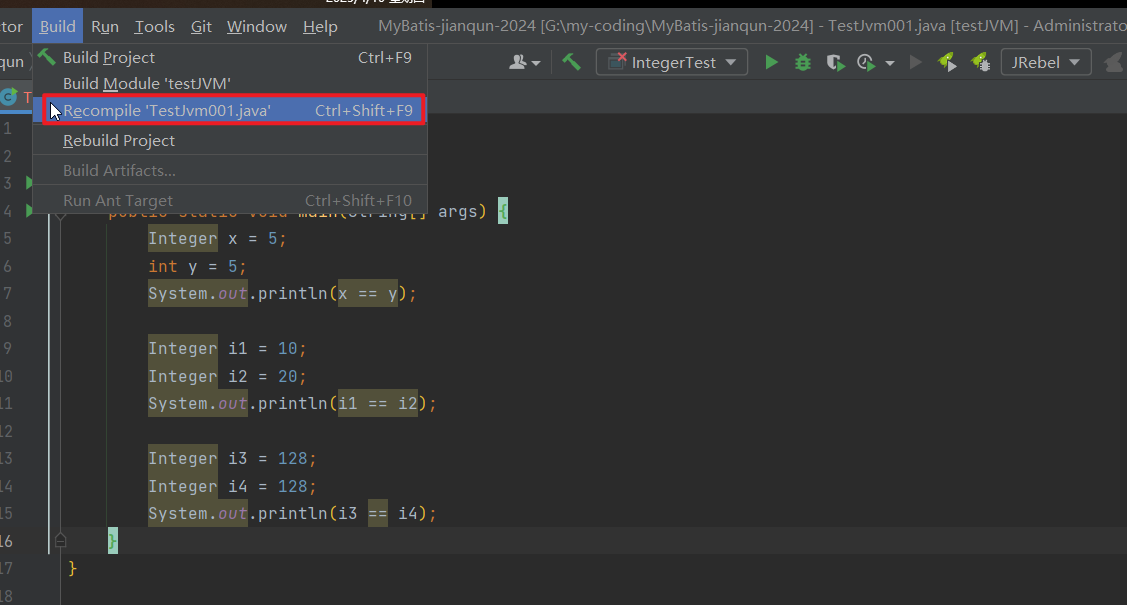Click the user accounts icon in toolbar

point(518,63)
